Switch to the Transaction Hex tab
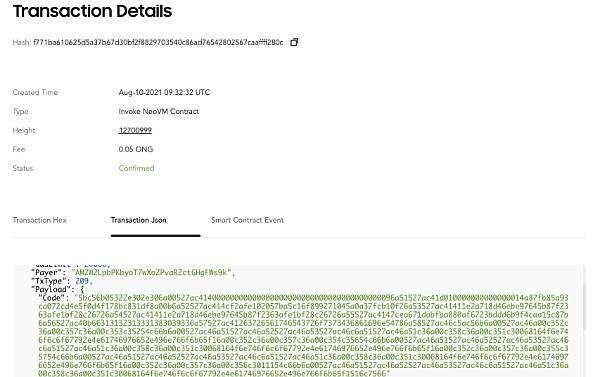 point(39,220)
